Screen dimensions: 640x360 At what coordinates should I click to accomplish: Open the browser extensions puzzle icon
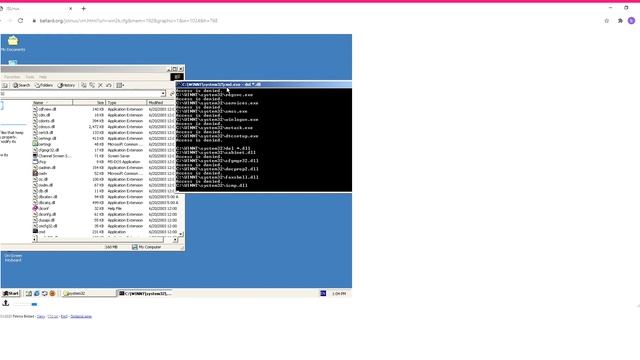pos(620,20)
